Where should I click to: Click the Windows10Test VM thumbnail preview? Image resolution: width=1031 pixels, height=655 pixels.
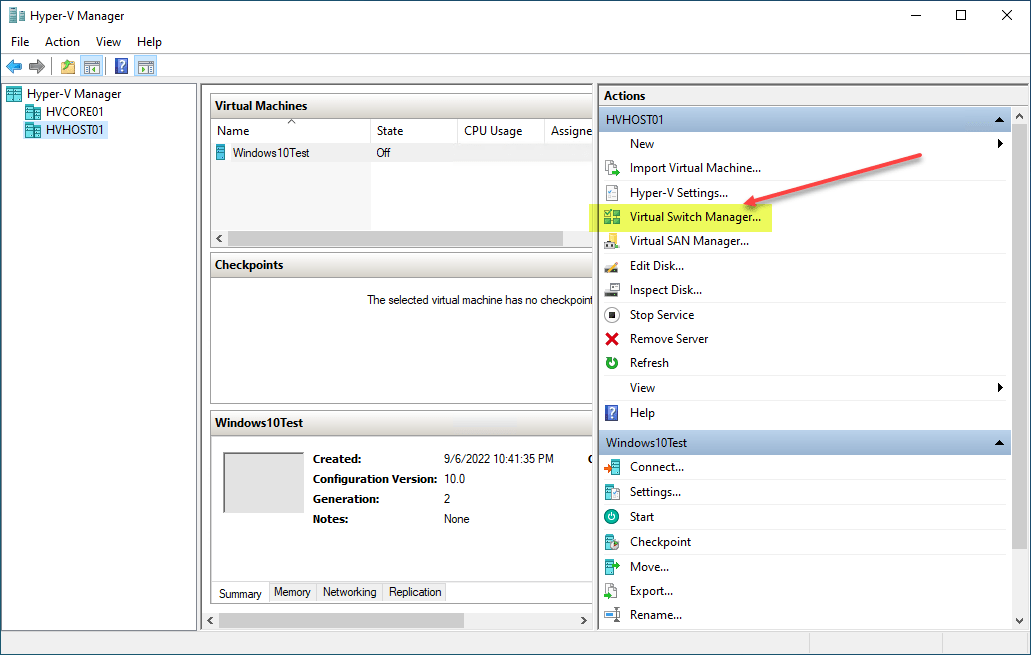(264, 483)
